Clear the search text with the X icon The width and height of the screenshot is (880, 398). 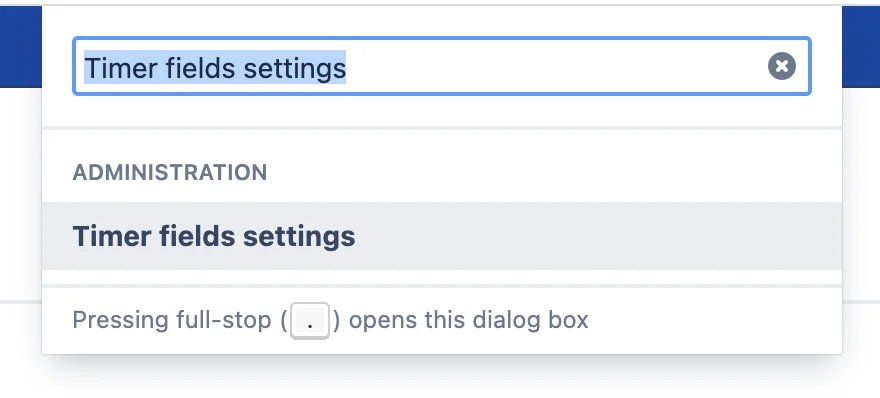(x=781, y=66)
